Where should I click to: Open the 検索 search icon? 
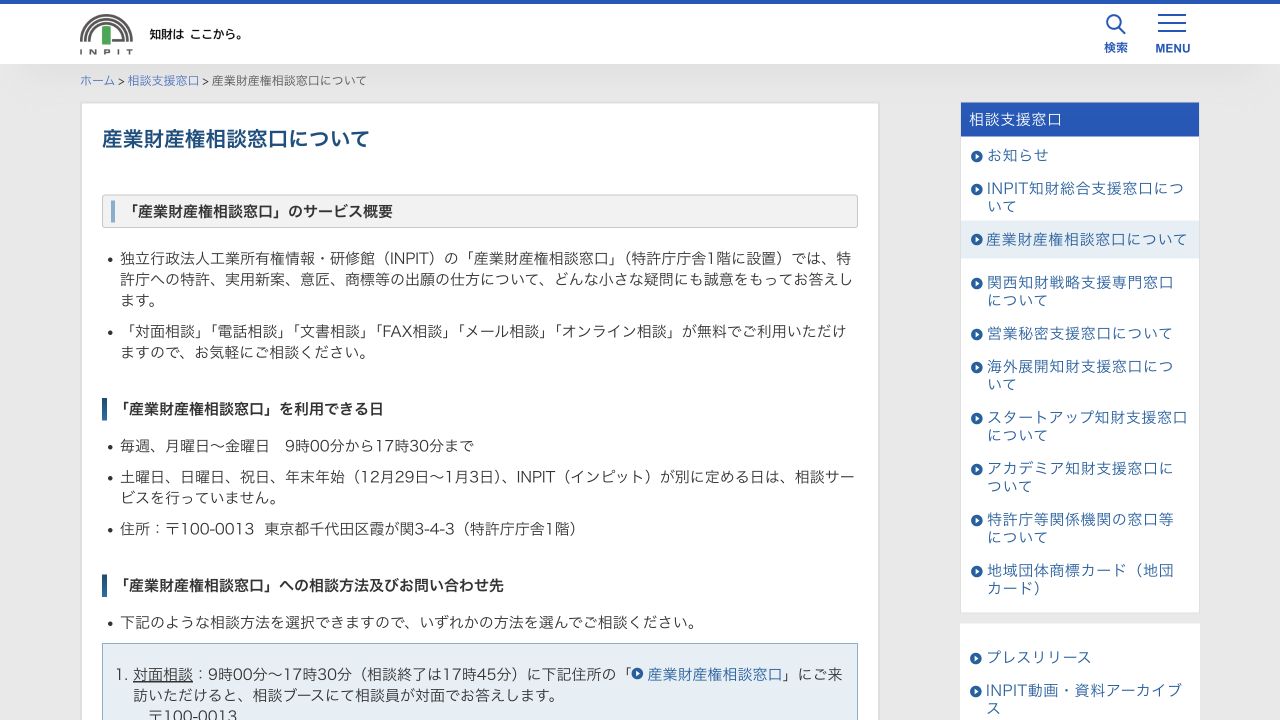(1116, 34)
